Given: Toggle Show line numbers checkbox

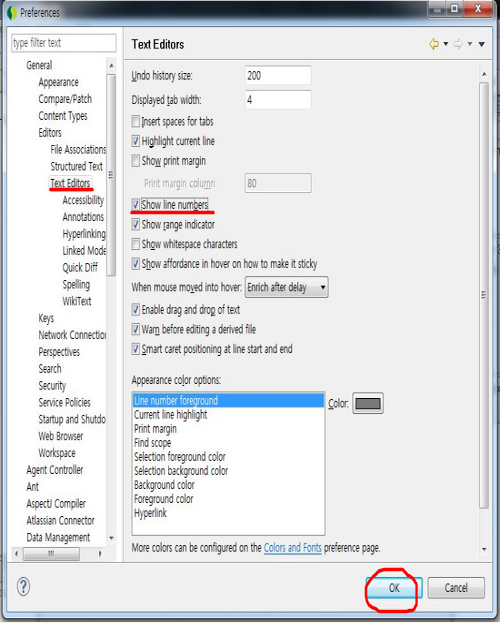Looking at the screenshot, I should tap(136, 205).
